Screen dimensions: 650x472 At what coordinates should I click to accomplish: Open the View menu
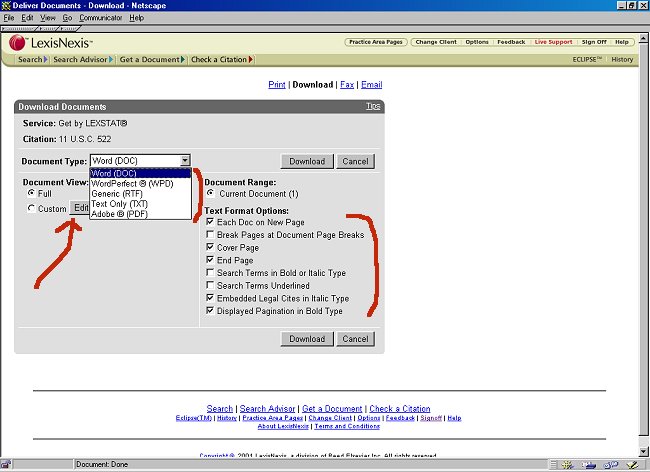(x=48, y=18)
